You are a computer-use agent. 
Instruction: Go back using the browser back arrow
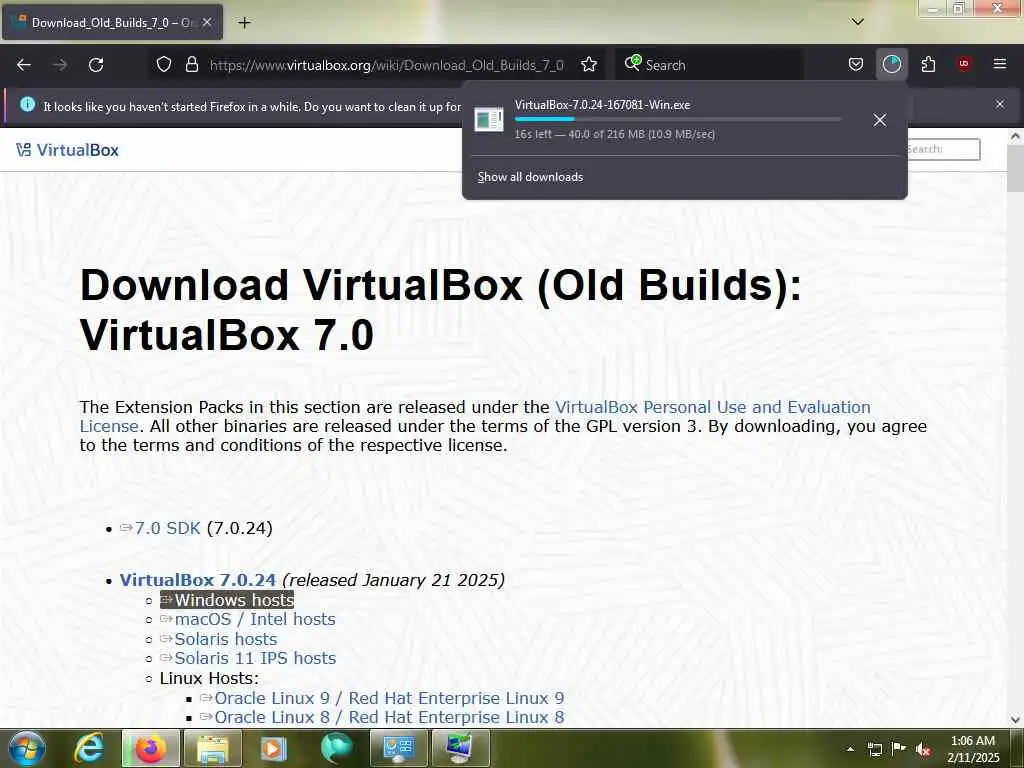pos(24,65)
